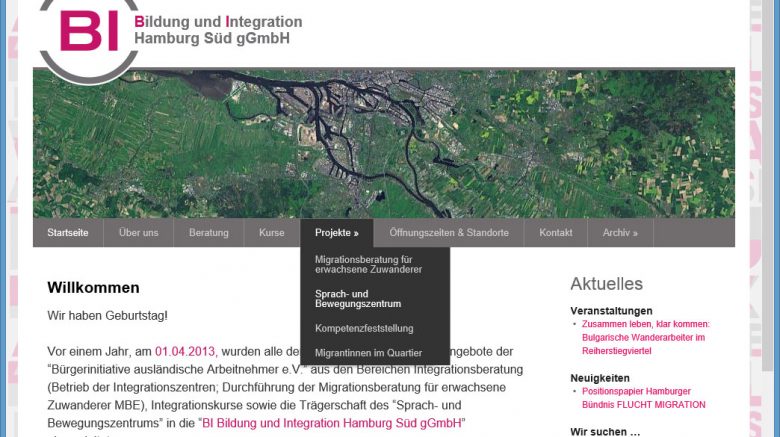The height and width of the screenshot is (437, 780).
Task: Open the Beratung menu item
Action: [x=208, y=232]
